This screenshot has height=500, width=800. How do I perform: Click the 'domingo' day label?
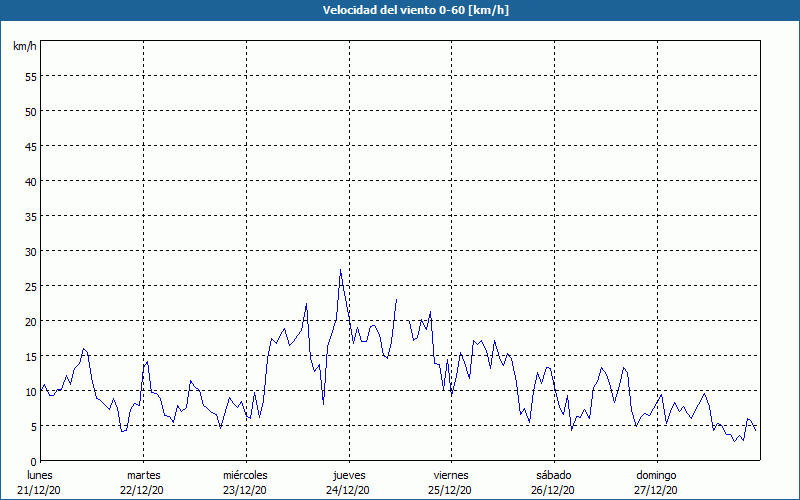(x=656, y=475)
